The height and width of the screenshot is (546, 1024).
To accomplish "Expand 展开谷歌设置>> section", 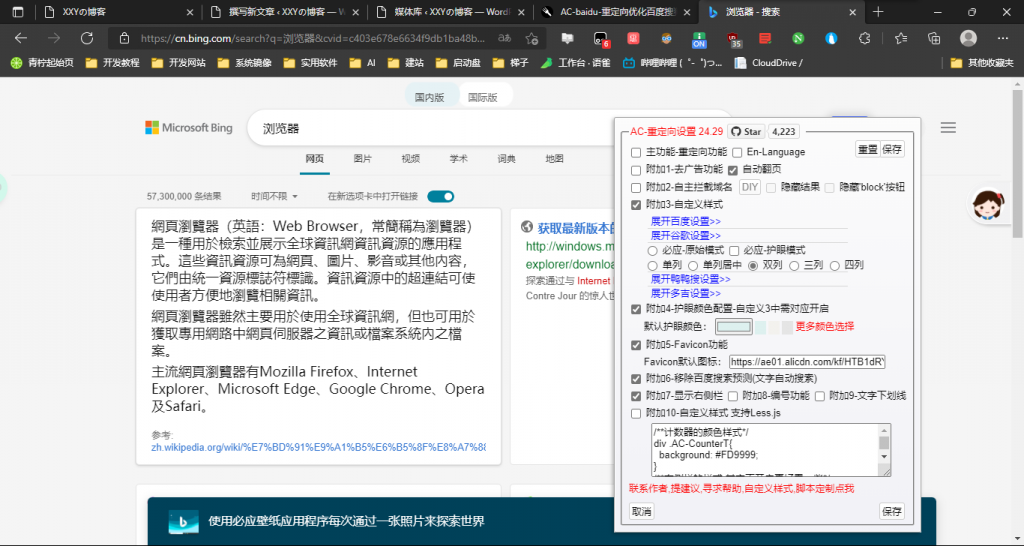I will [x=686, y=235].
